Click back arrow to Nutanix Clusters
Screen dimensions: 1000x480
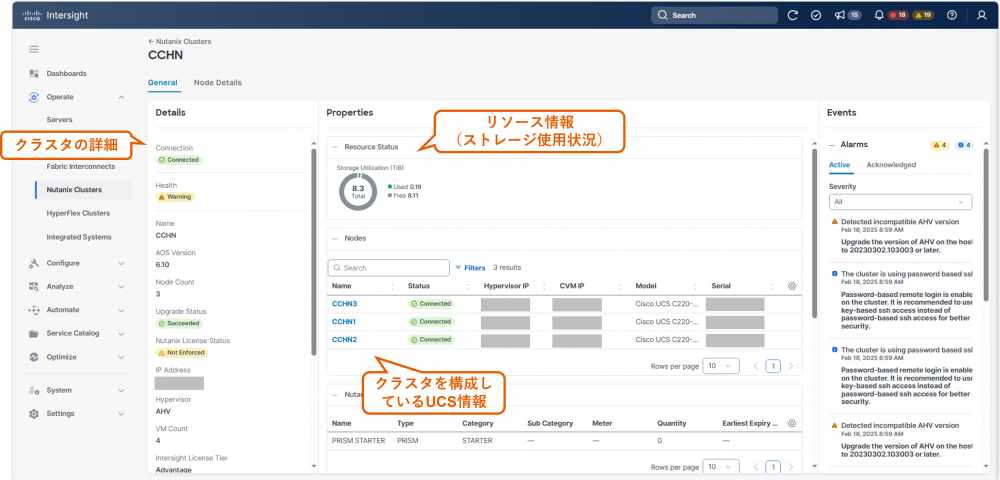151,41
